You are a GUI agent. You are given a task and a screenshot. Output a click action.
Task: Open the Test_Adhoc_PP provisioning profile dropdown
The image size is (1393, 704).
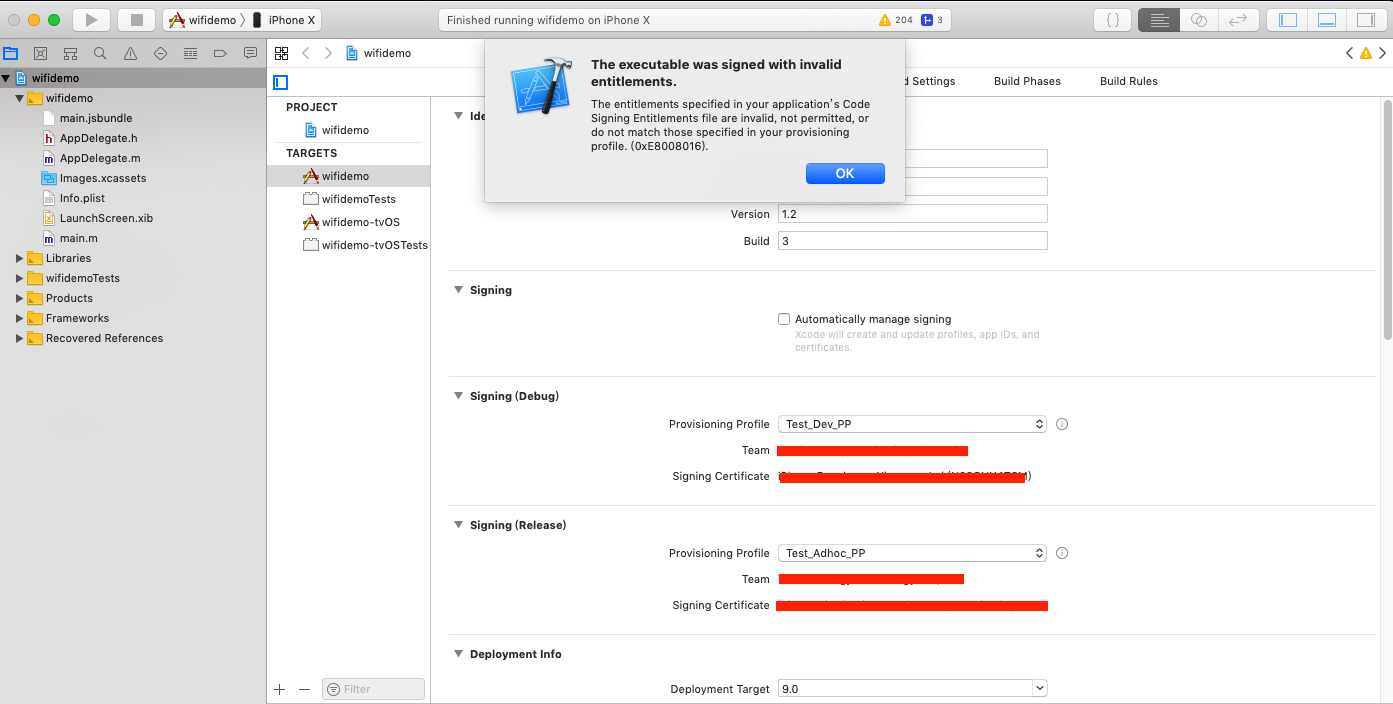coord(912,553)
